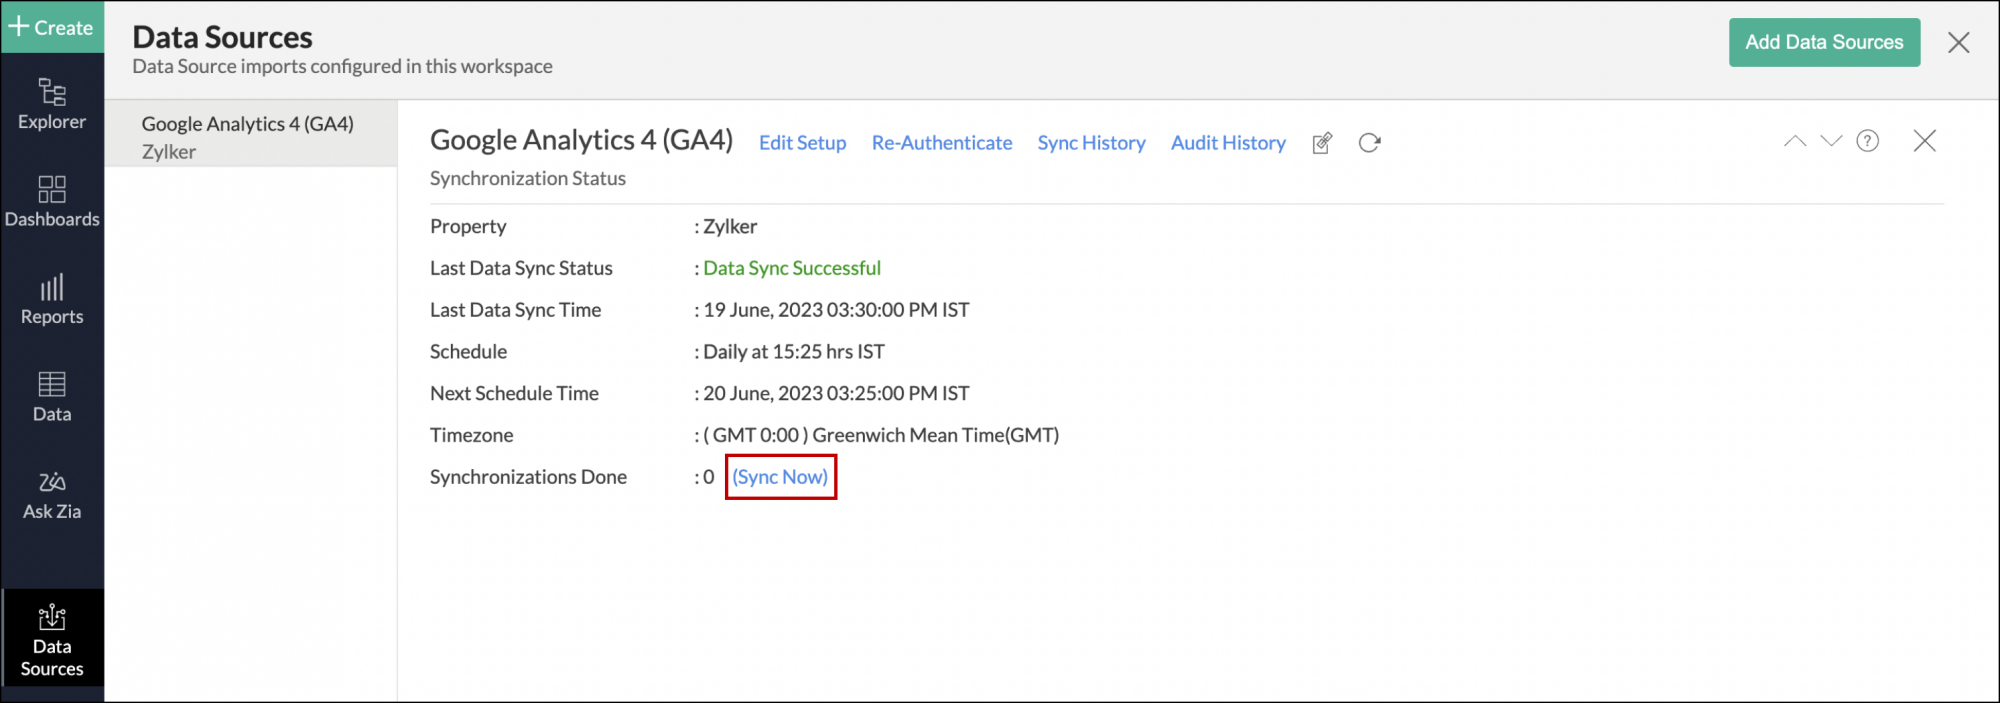Click the edit pencil icon next to Audit History
2000x703 pixels.
point(1322,143)
